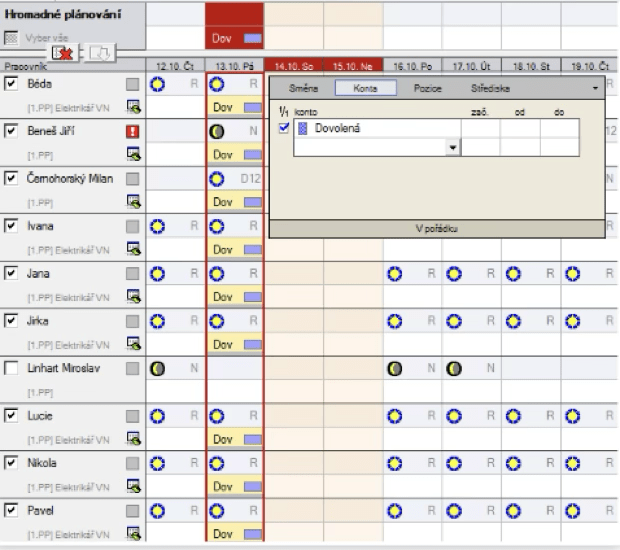The width and height of the screenshot is (620, 550).
Task: Open Ivana's plan detail icon
Action: (134, 249)
